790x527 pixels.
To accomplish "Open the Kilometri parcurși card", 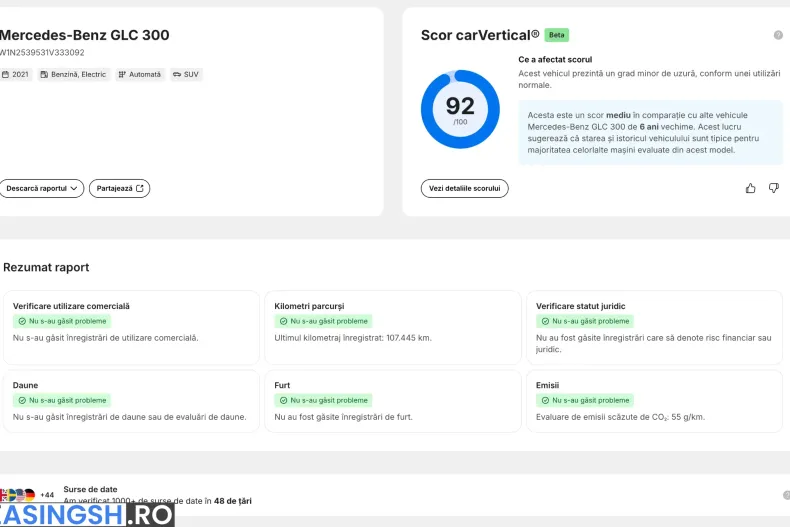I will click(392, 327).
